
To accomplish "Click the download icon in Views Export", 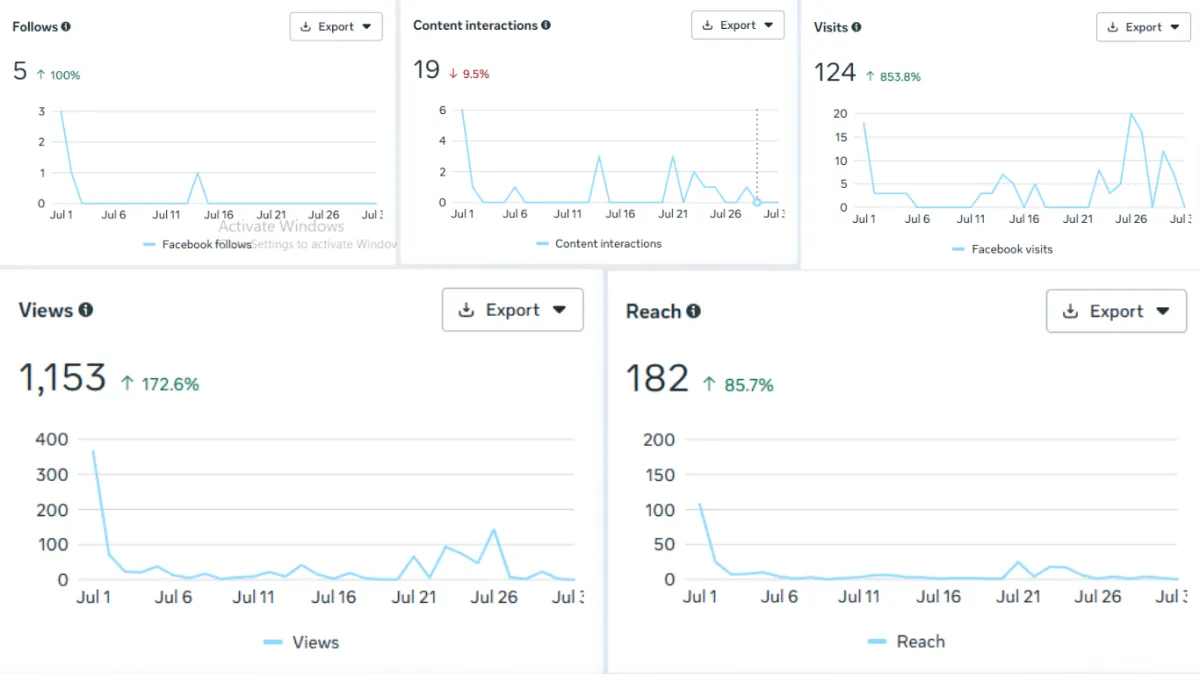I will point(466,310).
